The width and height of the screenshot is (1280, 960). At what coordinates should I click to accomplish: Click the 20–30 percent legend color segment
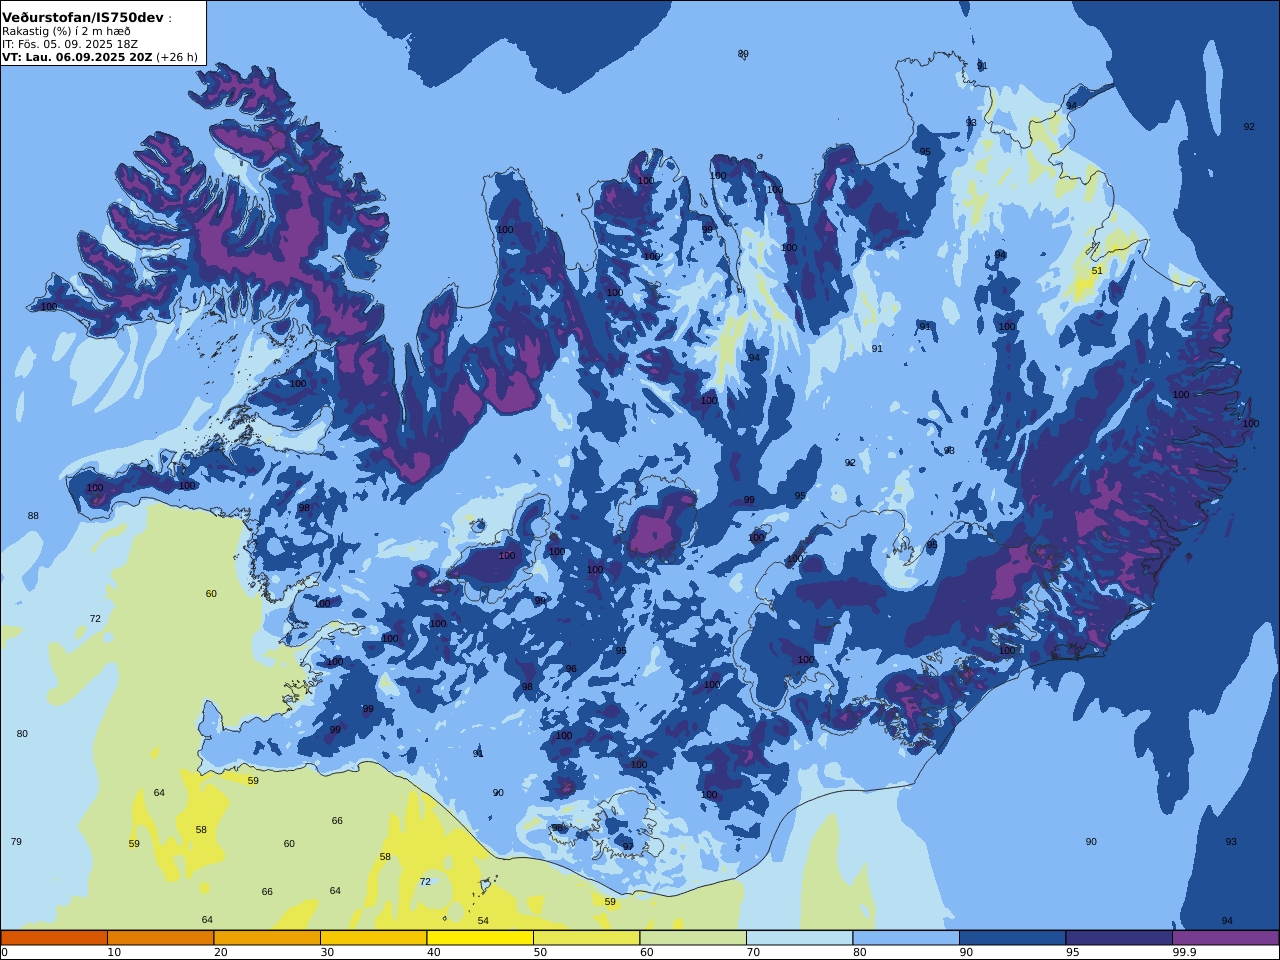point(267,938)
